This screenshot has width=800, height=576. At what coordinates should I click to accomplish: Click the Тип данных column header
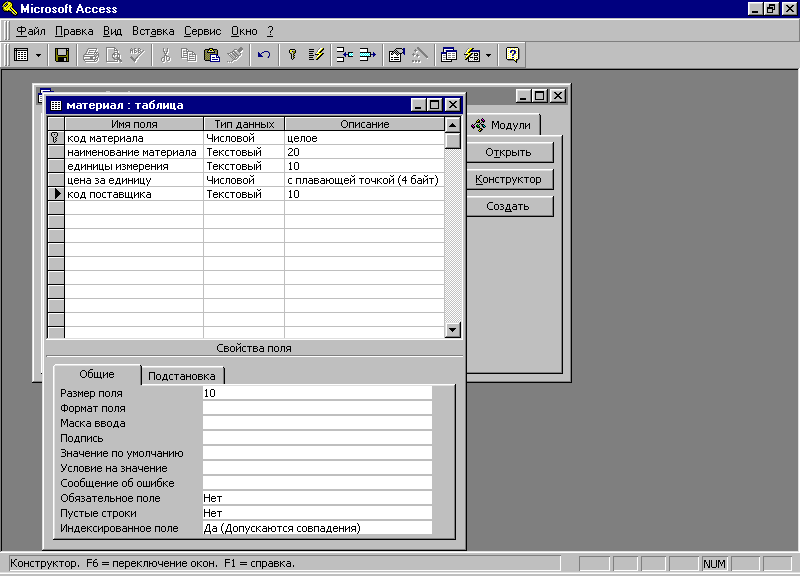[244, 124]
